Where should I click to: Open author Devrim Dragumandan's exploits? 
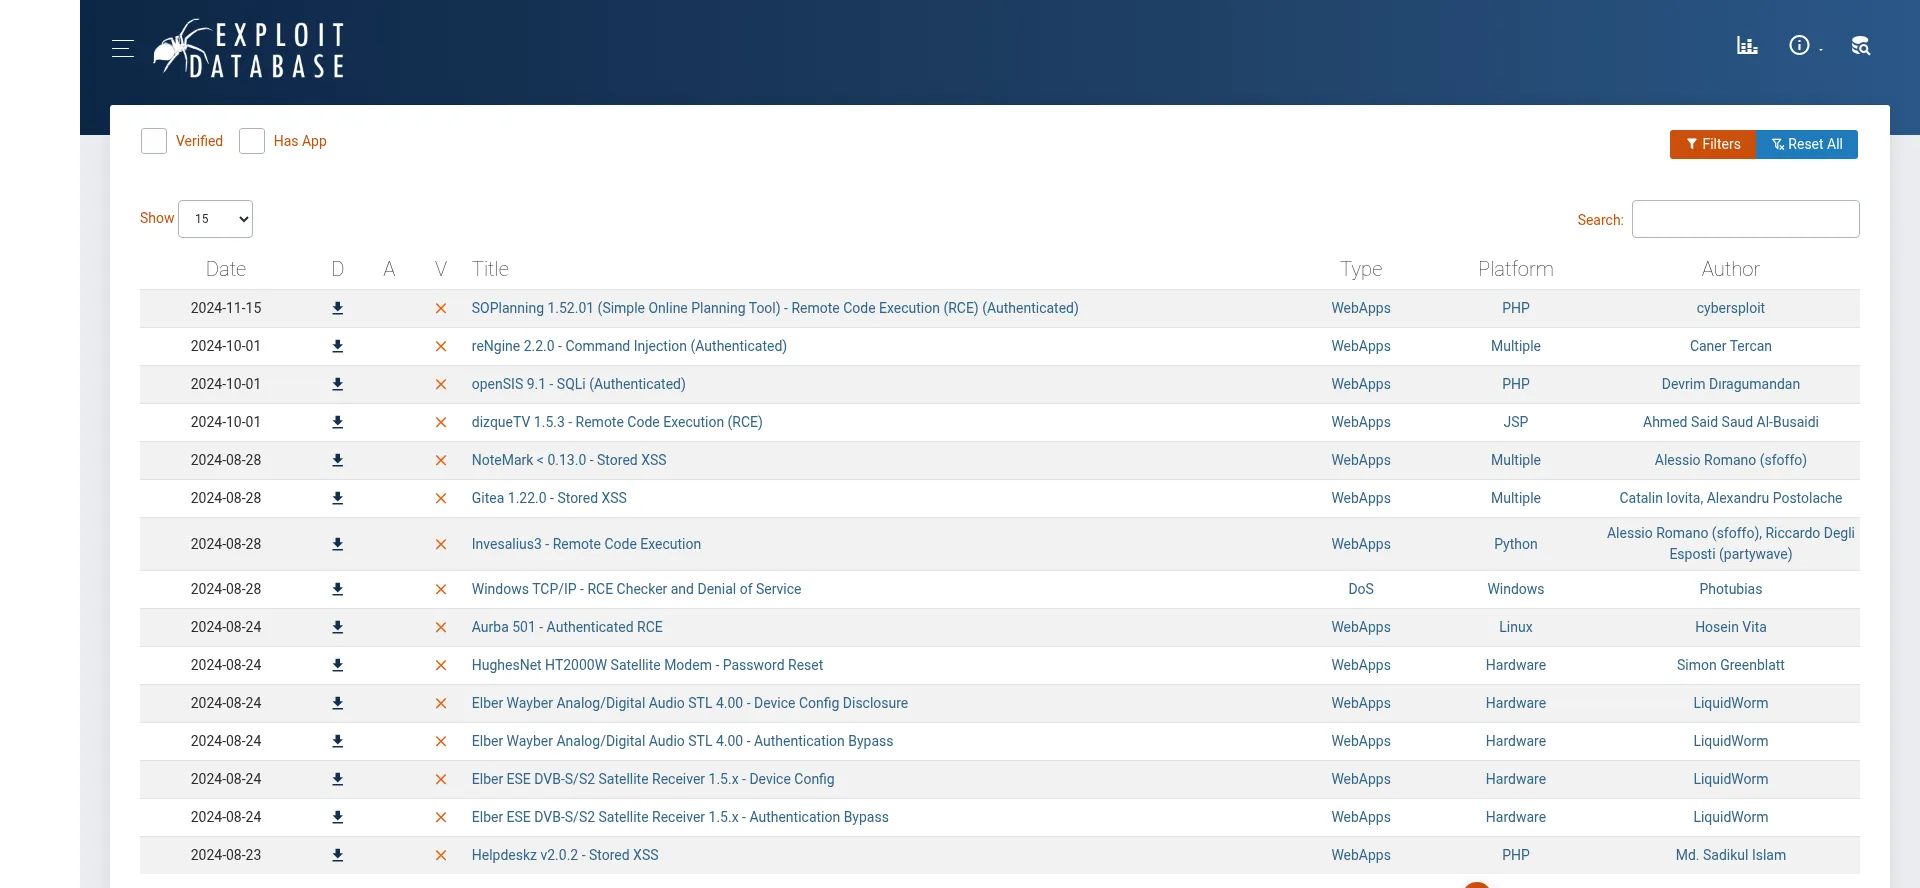pyautogui.click(x=1731, y=385)
